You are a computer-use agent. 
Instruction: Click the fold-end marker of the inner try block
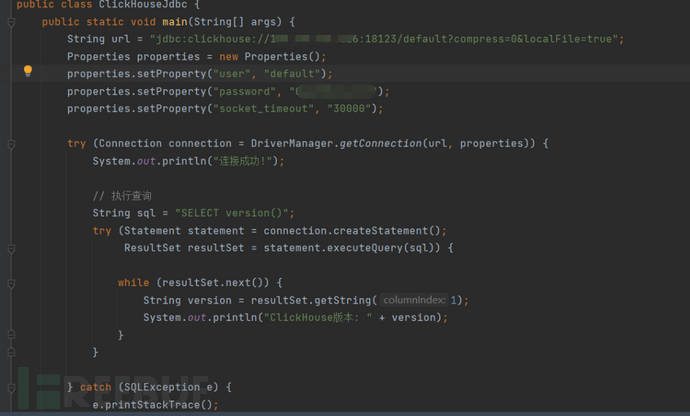point(11,352)
